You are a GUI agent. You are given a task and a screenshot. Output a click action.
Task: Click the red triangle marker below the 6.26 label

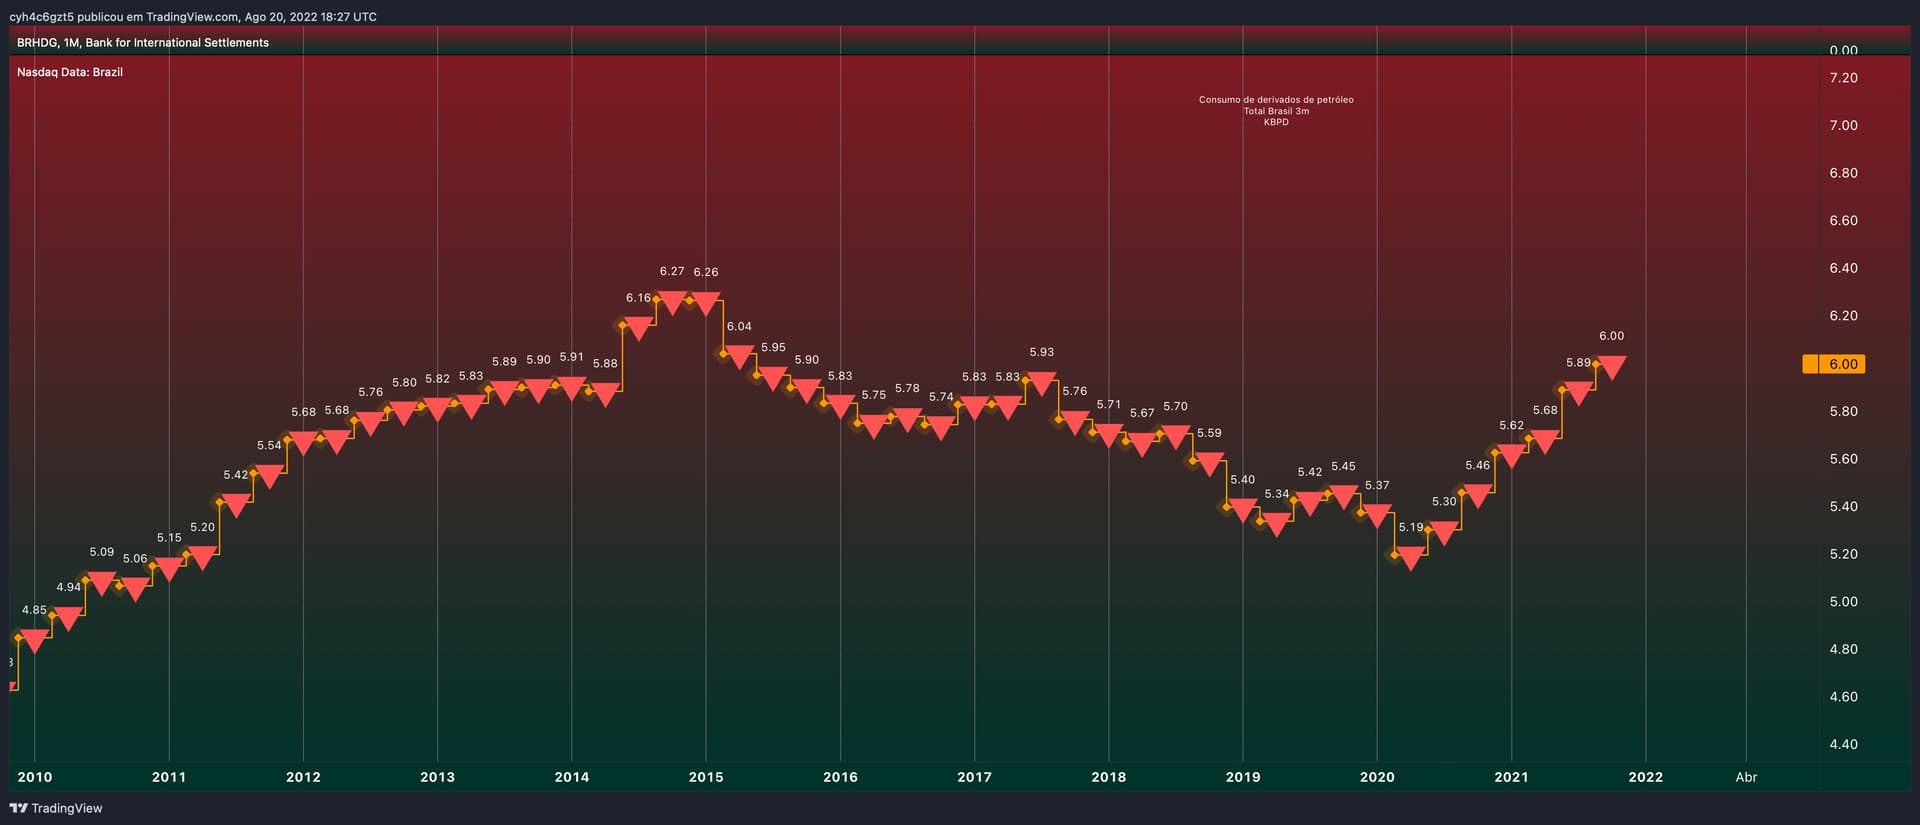pos(706,304)
